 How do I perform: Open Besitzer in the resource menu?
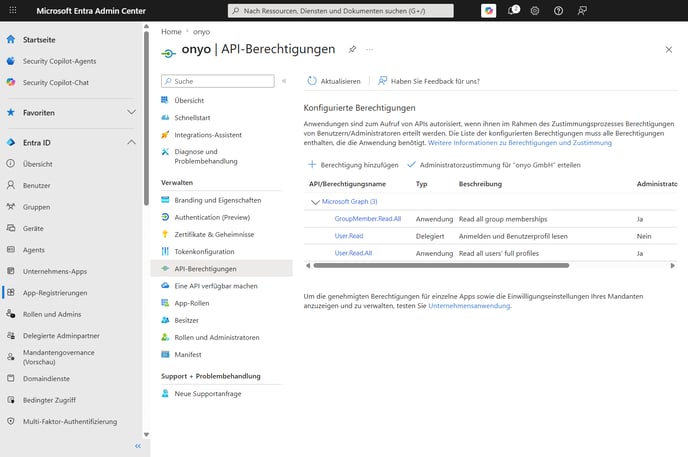click(x=186, y=320)
